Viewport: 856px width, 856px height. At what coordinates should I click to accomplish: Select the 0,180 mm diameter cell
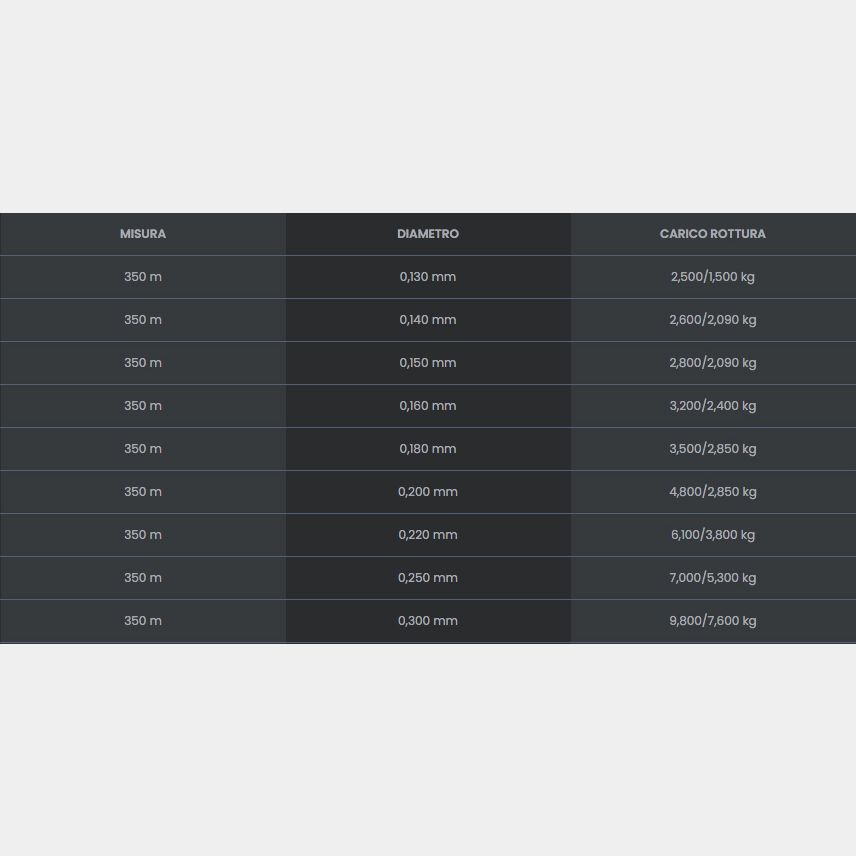[x=428, y=449]
